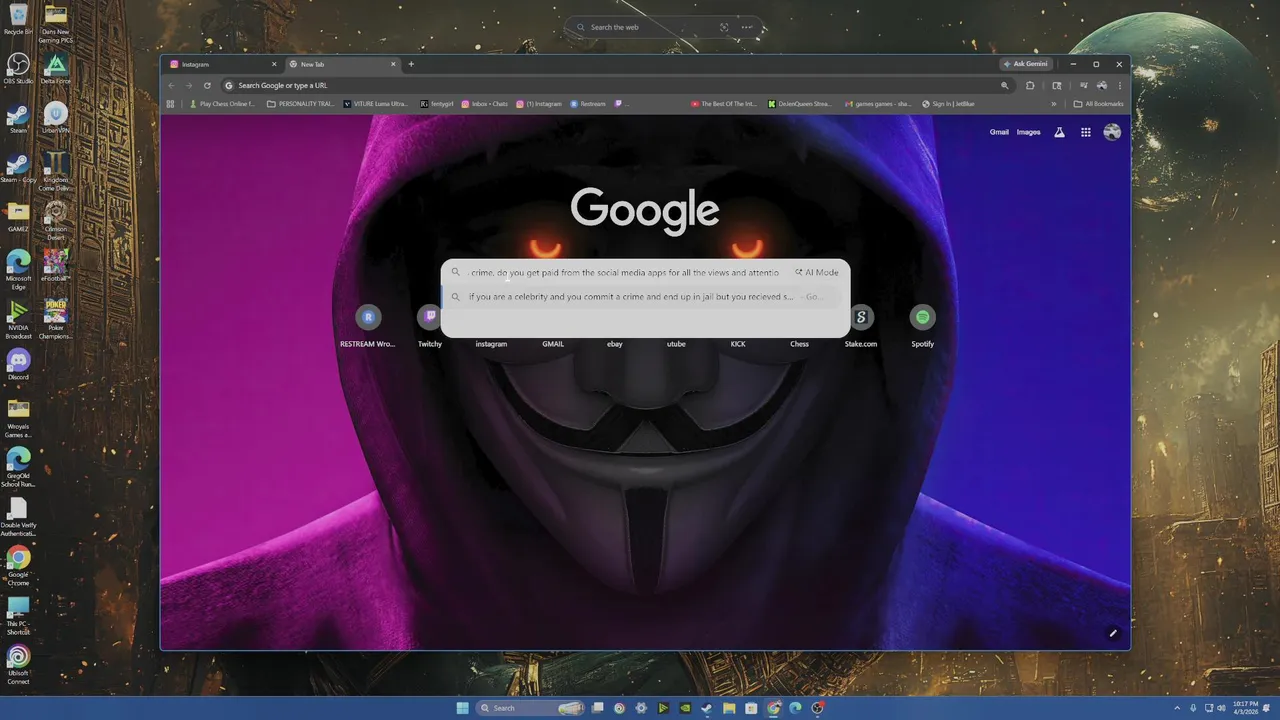Screen dimensions: 1280x720
Task: Open The Best Of The Int... bookmark
Action: pyautogui.click(x=724, y=104)
